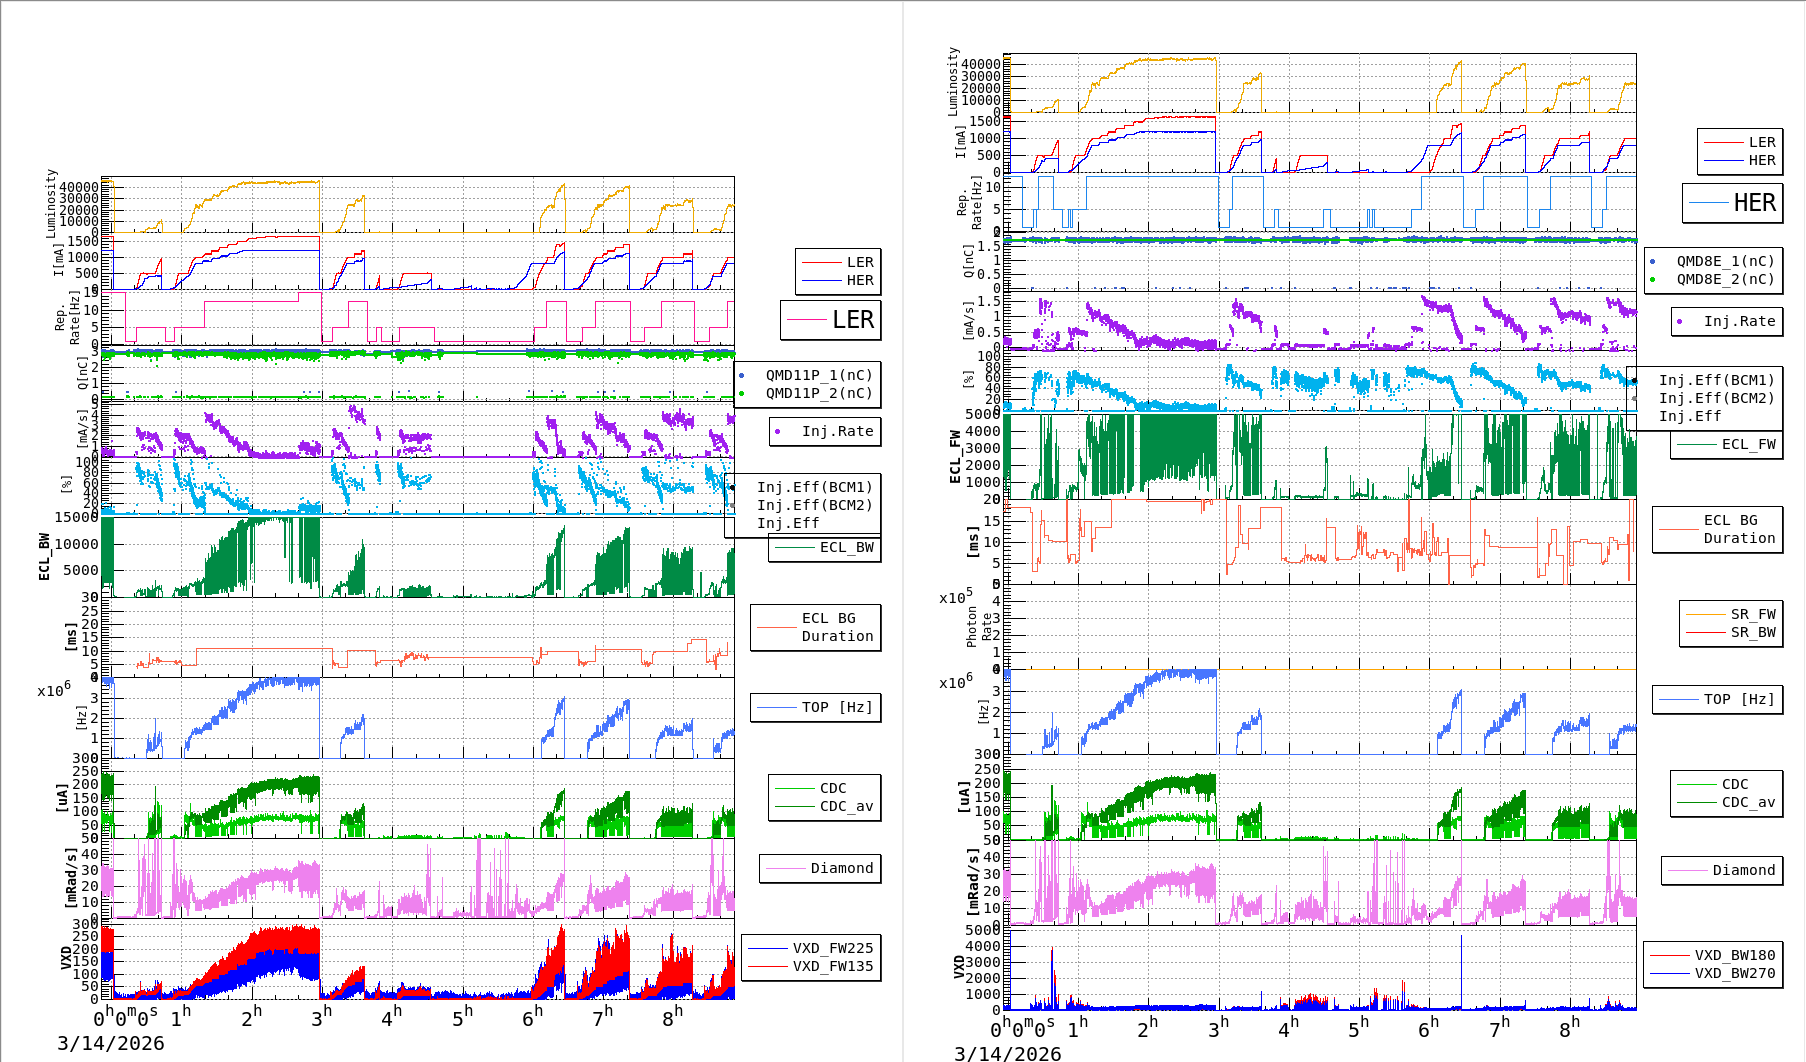Click the 5h tick on right time axis

pos(1358,1028)
